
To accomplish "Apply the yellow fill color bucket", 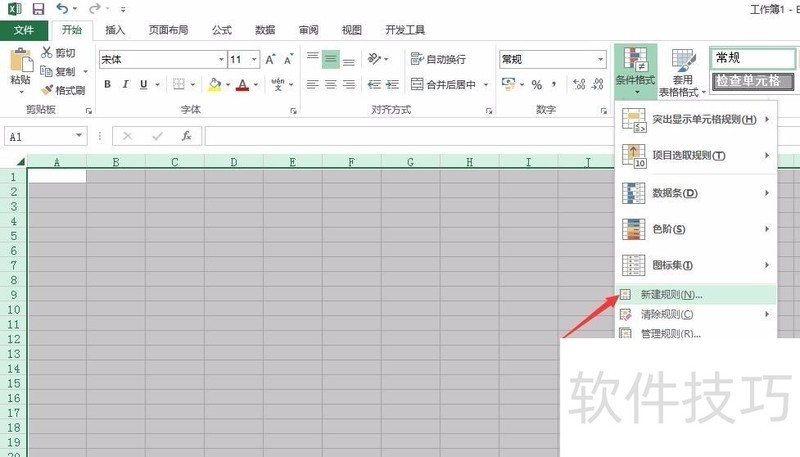I will click(x=215, y=85).
